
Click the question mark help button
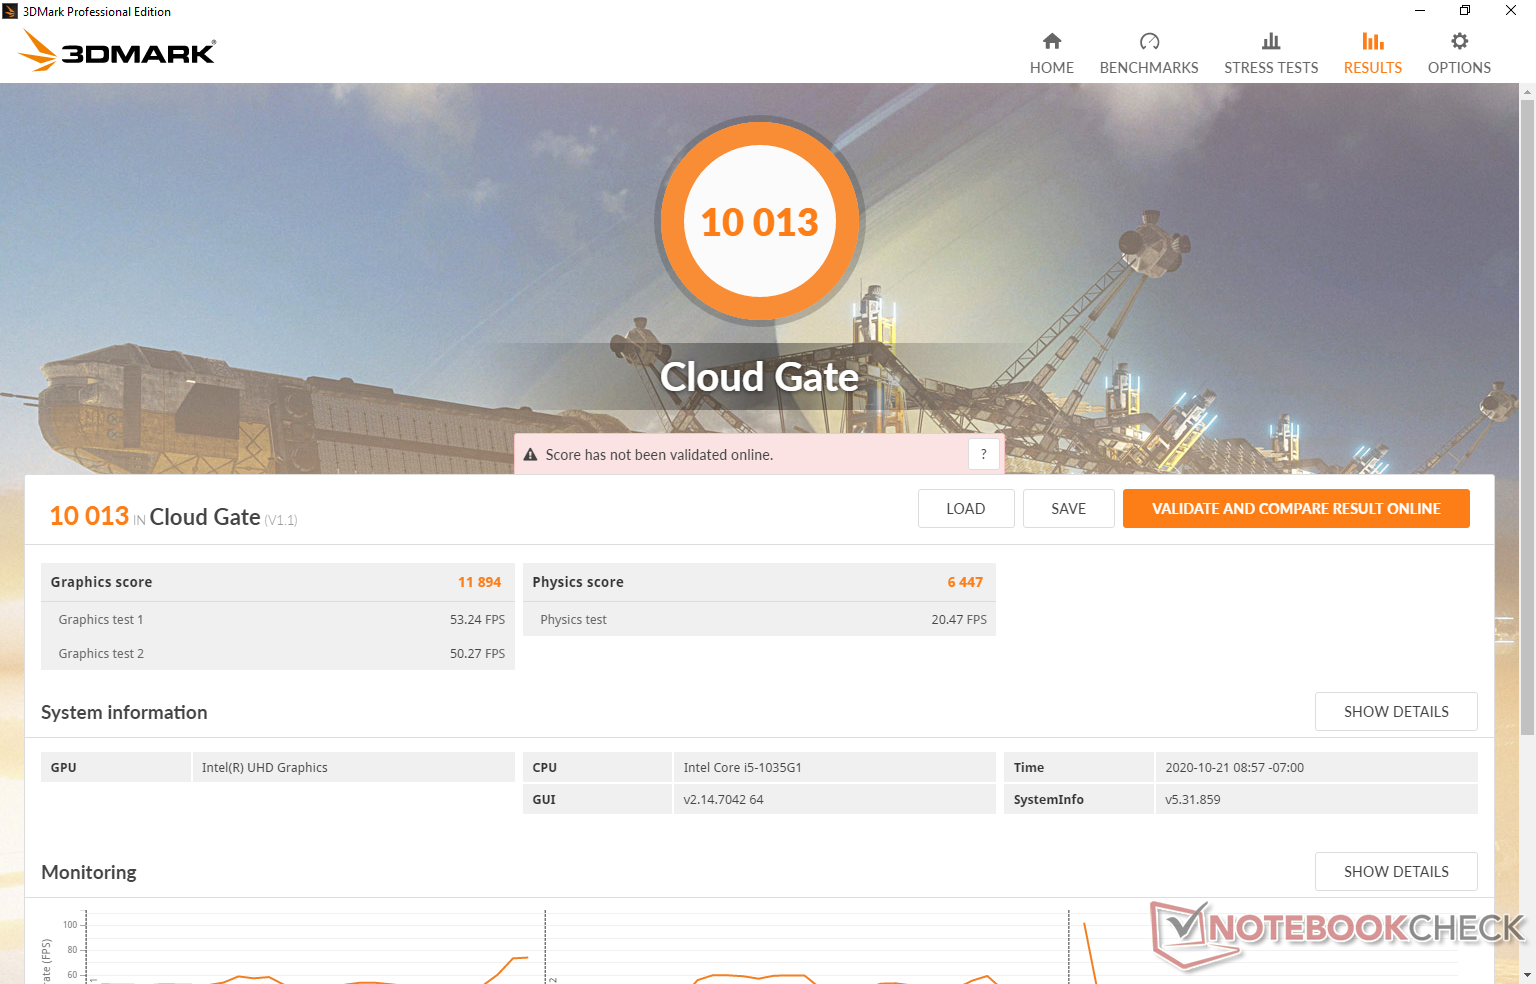pyautogui.click(x=983, y=454)
